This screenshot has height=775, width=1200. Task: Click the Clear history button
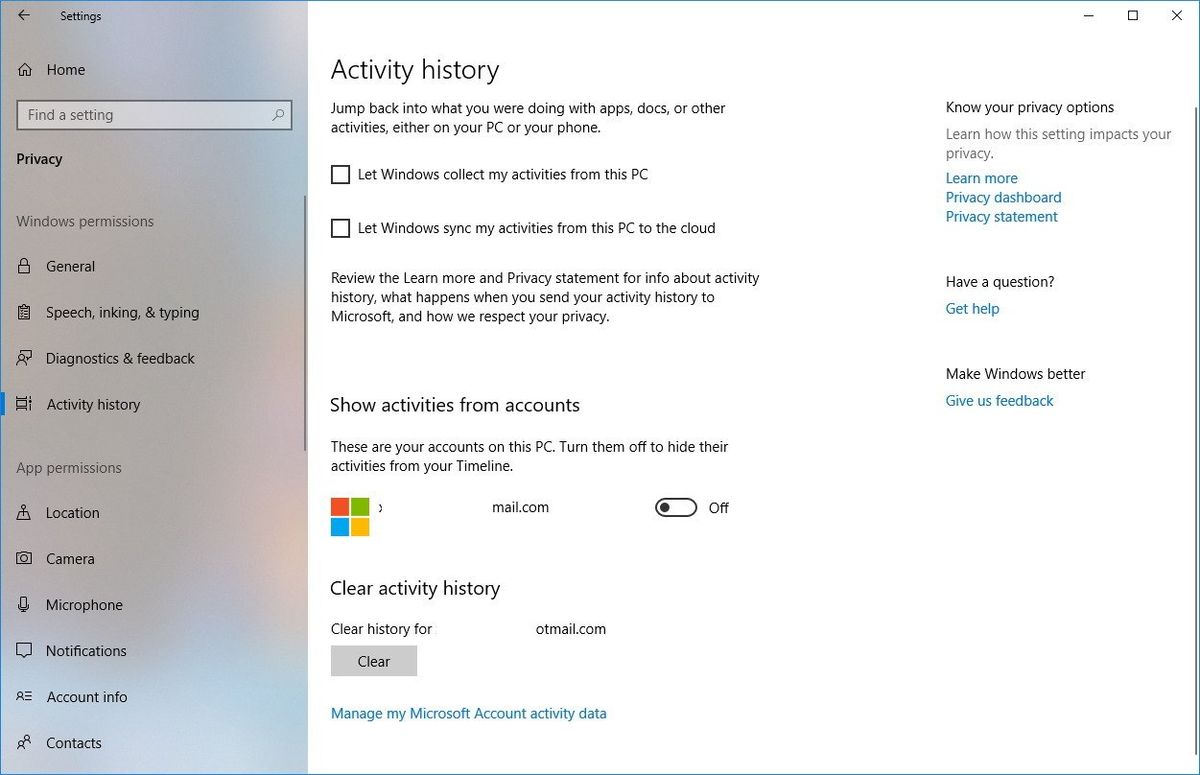373,661
